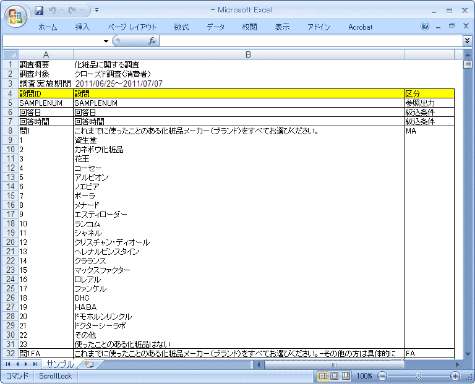Click the cell containing マックスファクター
475x384 pixels.
[x=239, y=270]
